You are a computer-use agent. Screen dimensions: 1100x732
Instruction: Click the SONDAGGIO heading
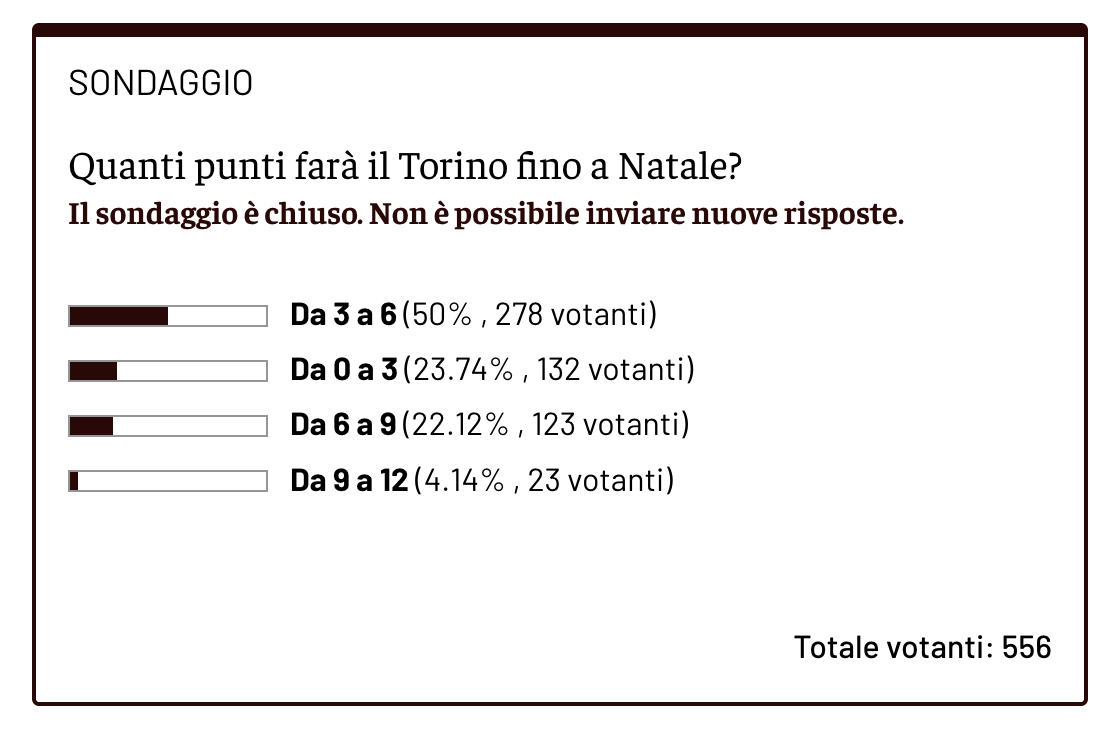pos(160,84)
